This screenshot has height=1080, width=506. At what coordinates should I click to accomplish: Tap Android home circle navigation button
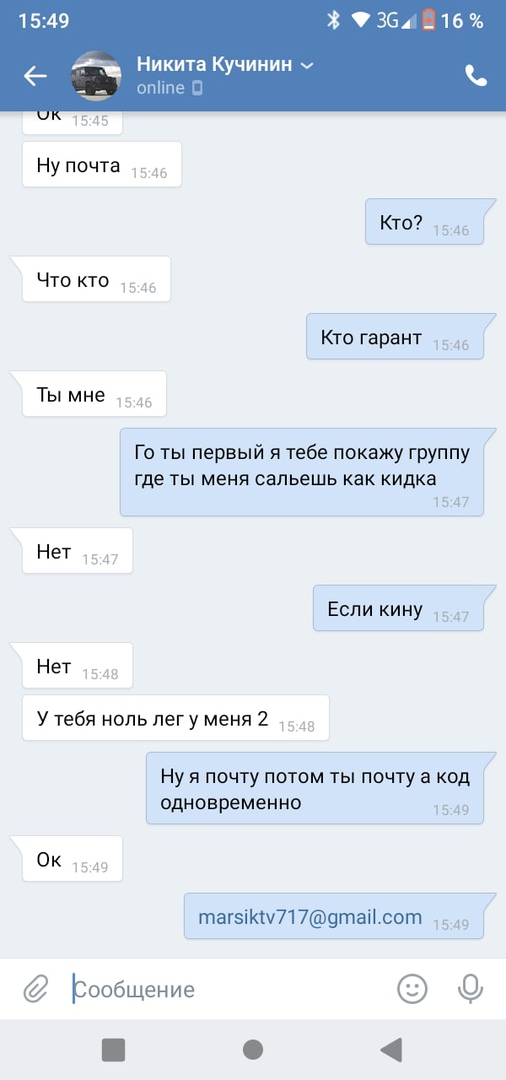pos(253,1050)
